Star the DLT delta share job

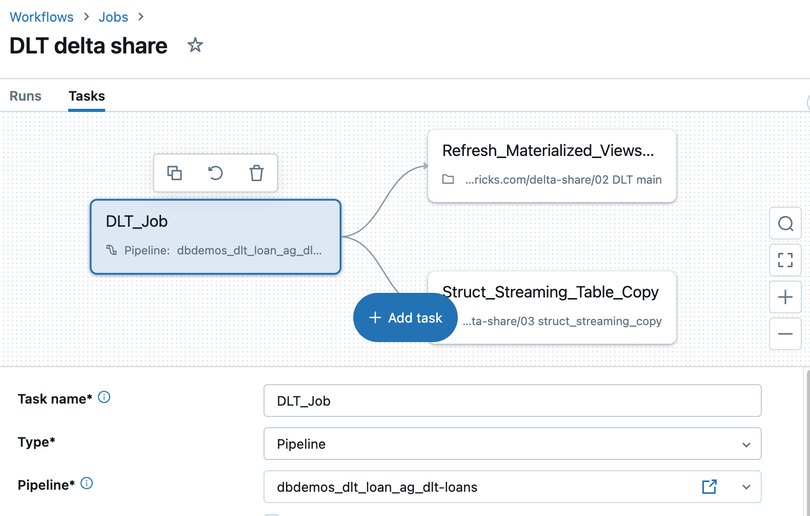[x=195, y=45]
